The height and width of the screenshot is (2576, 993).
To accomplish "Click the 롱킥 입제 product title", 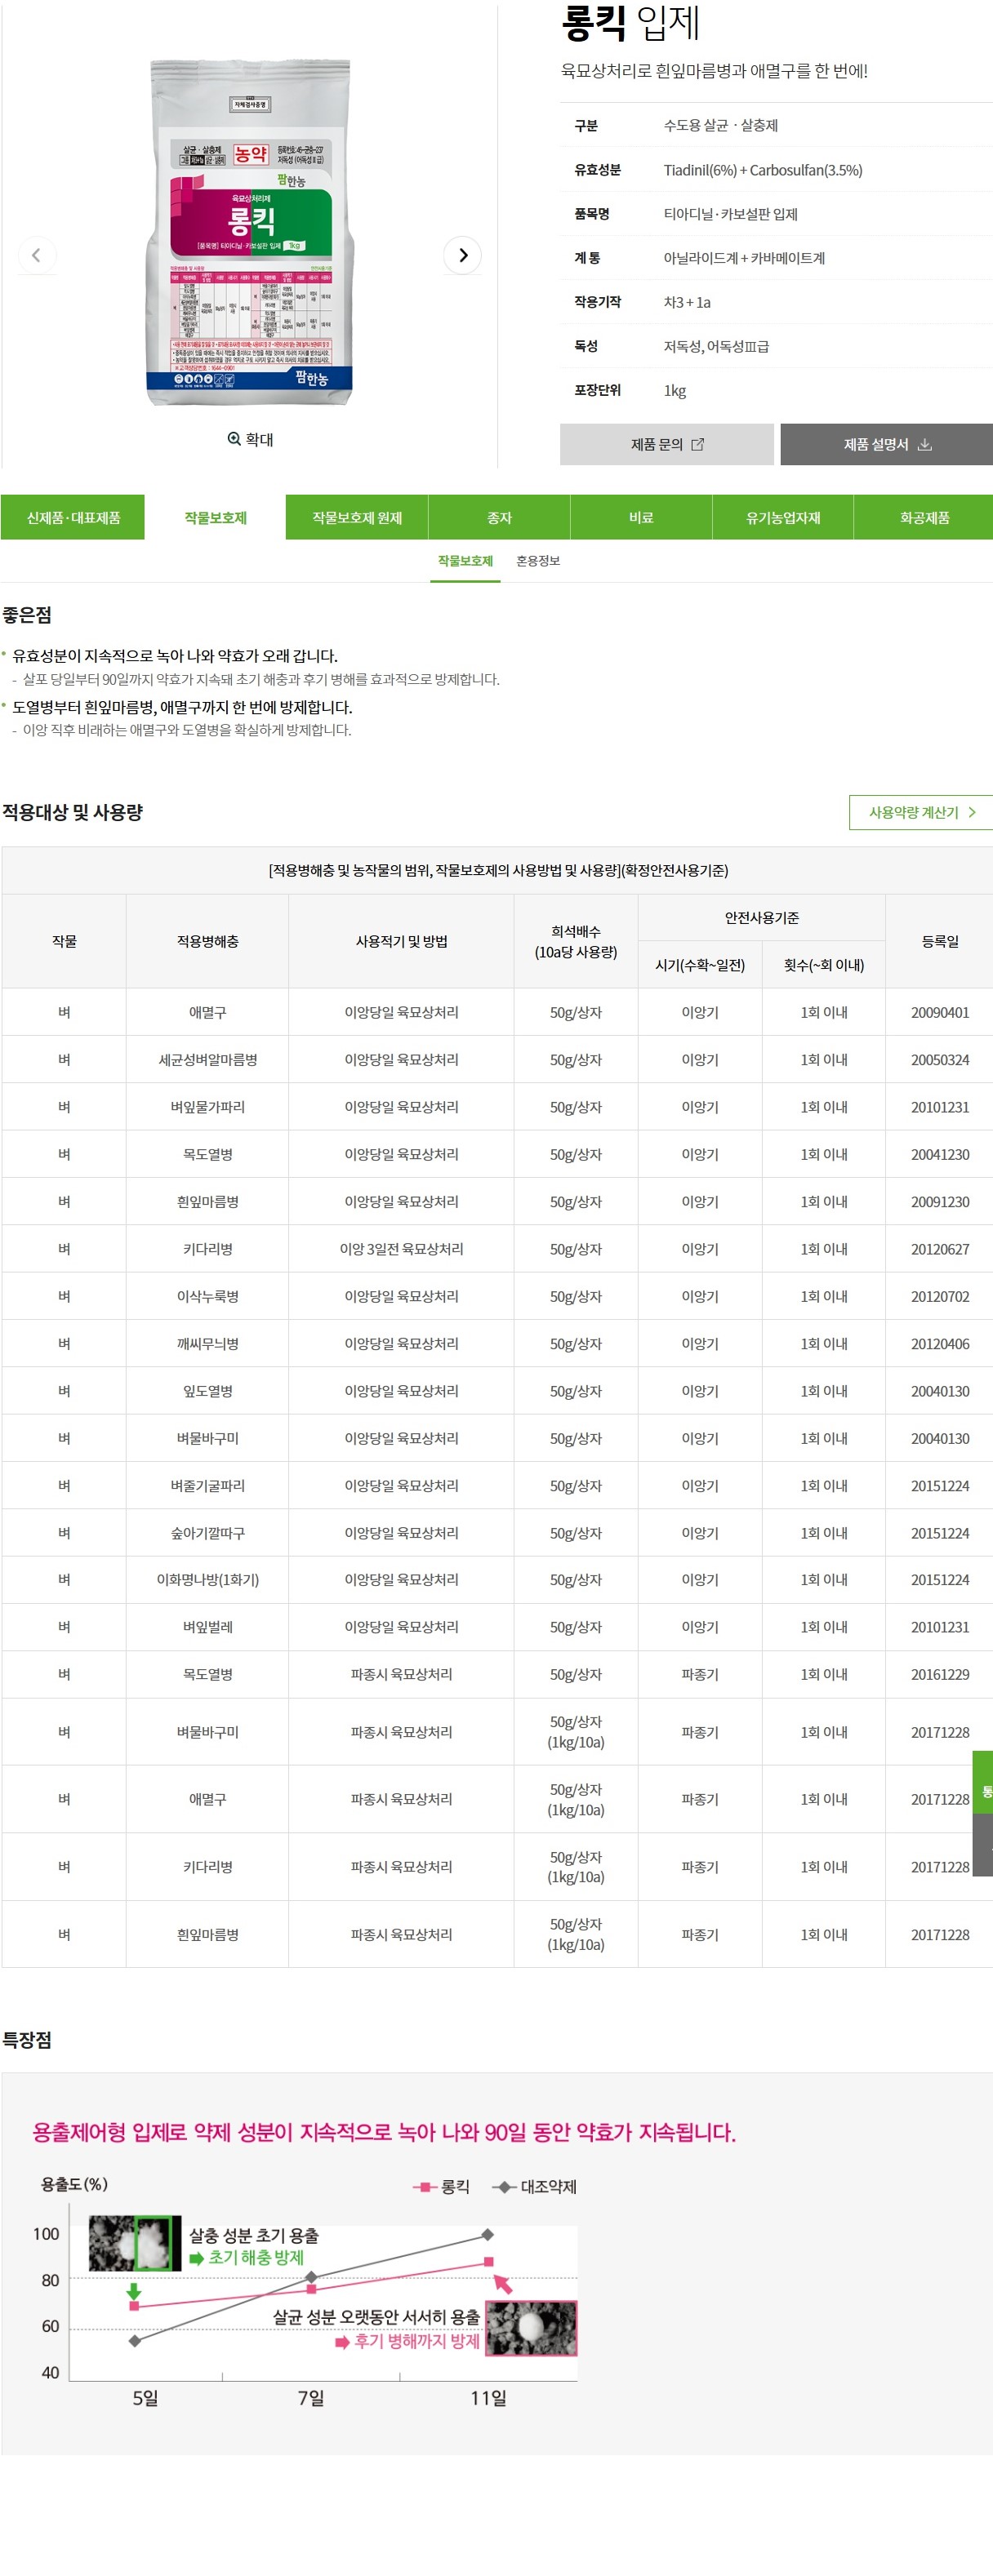I will point(631,24).
